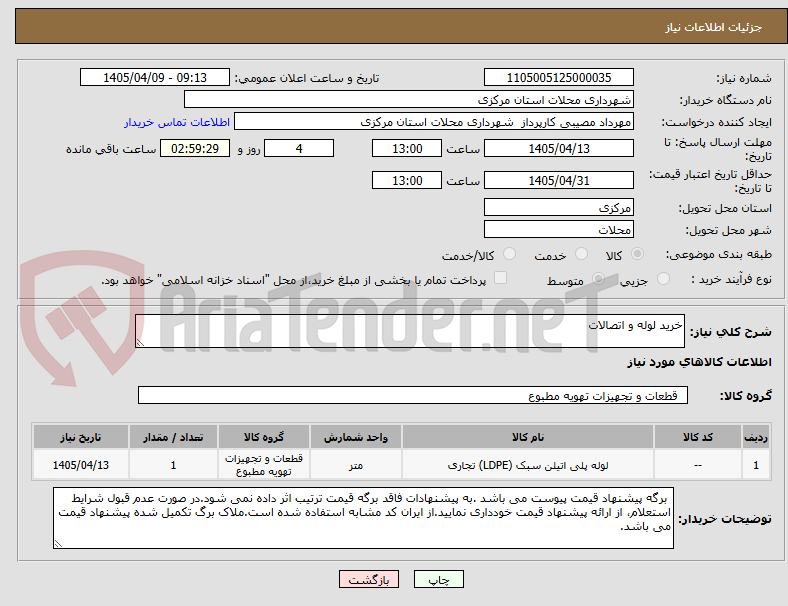Image resolution: width=788 pixels, height=606 pixels.
Task: Click the شماره نیاز number field
Action: coord(559,77)
